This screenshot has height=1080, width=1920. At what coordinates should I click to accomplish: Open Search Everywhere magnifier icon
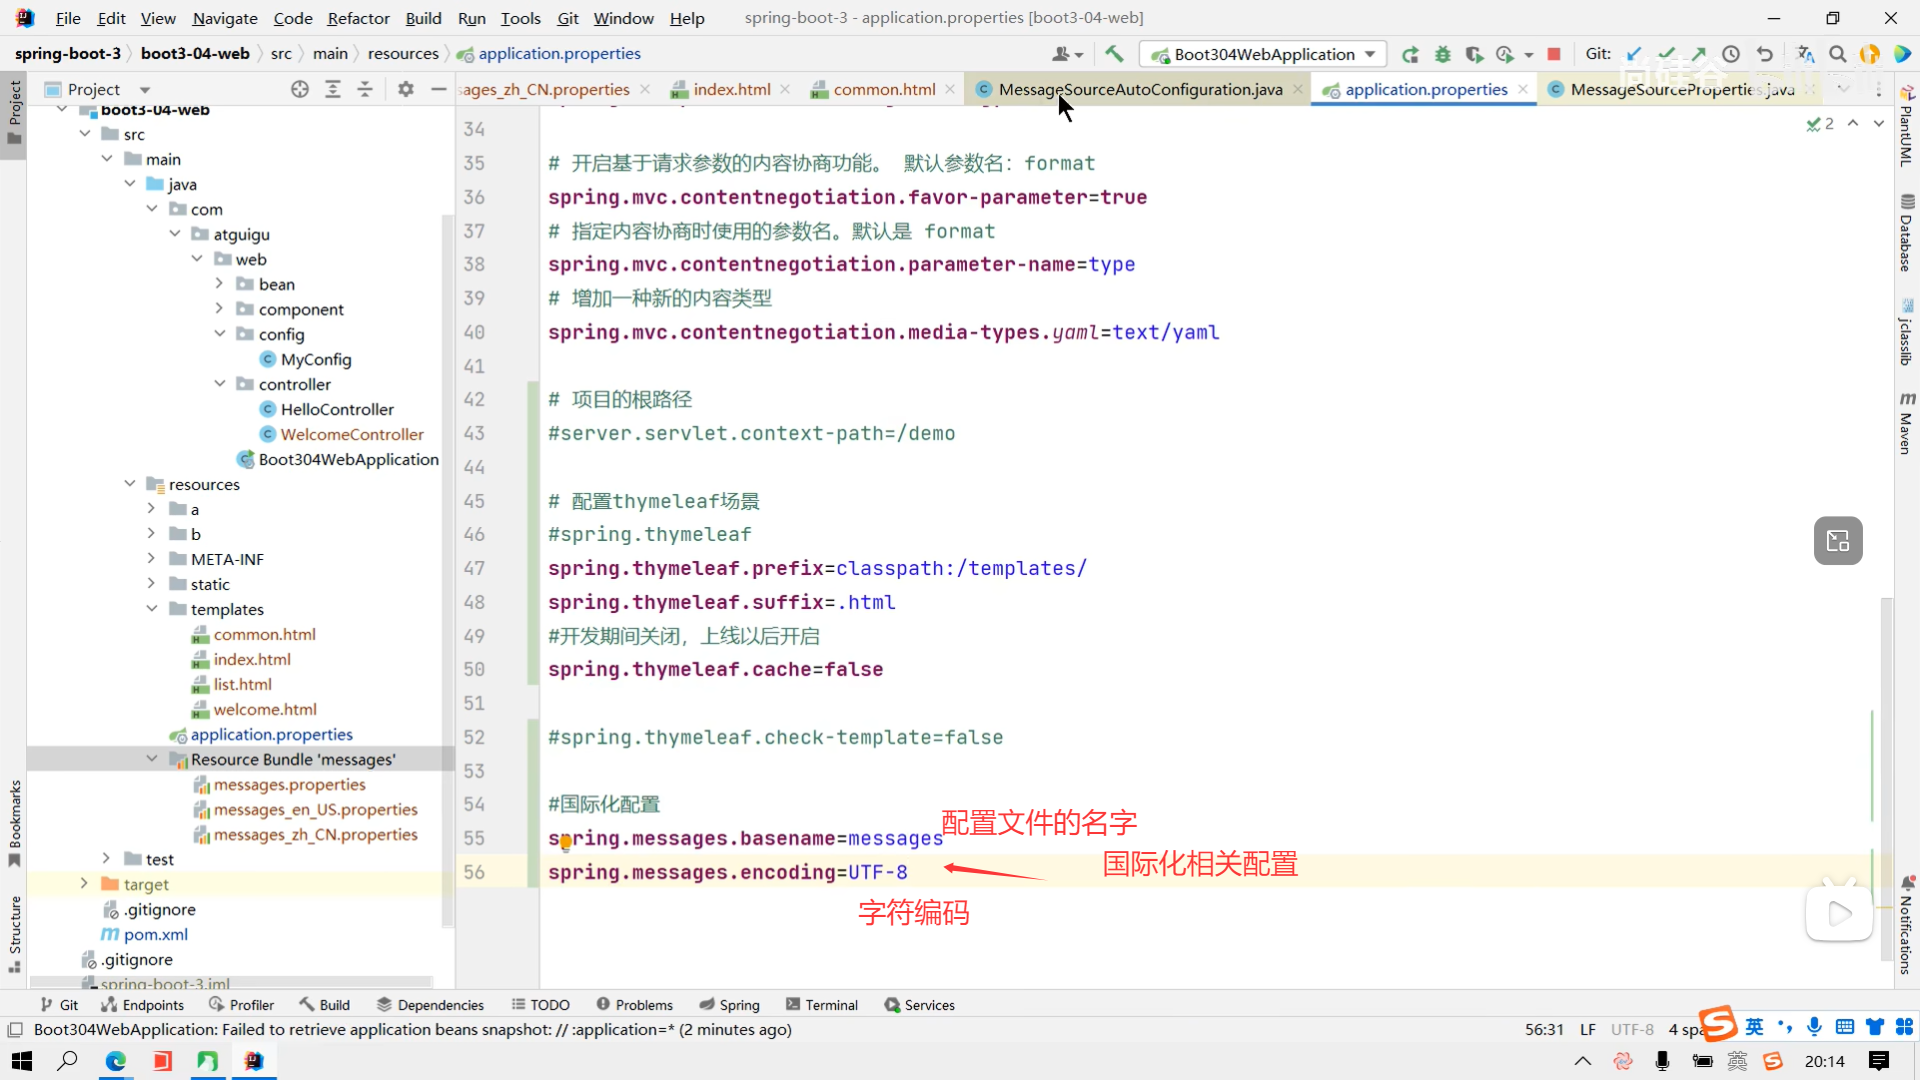point(1838,54)
